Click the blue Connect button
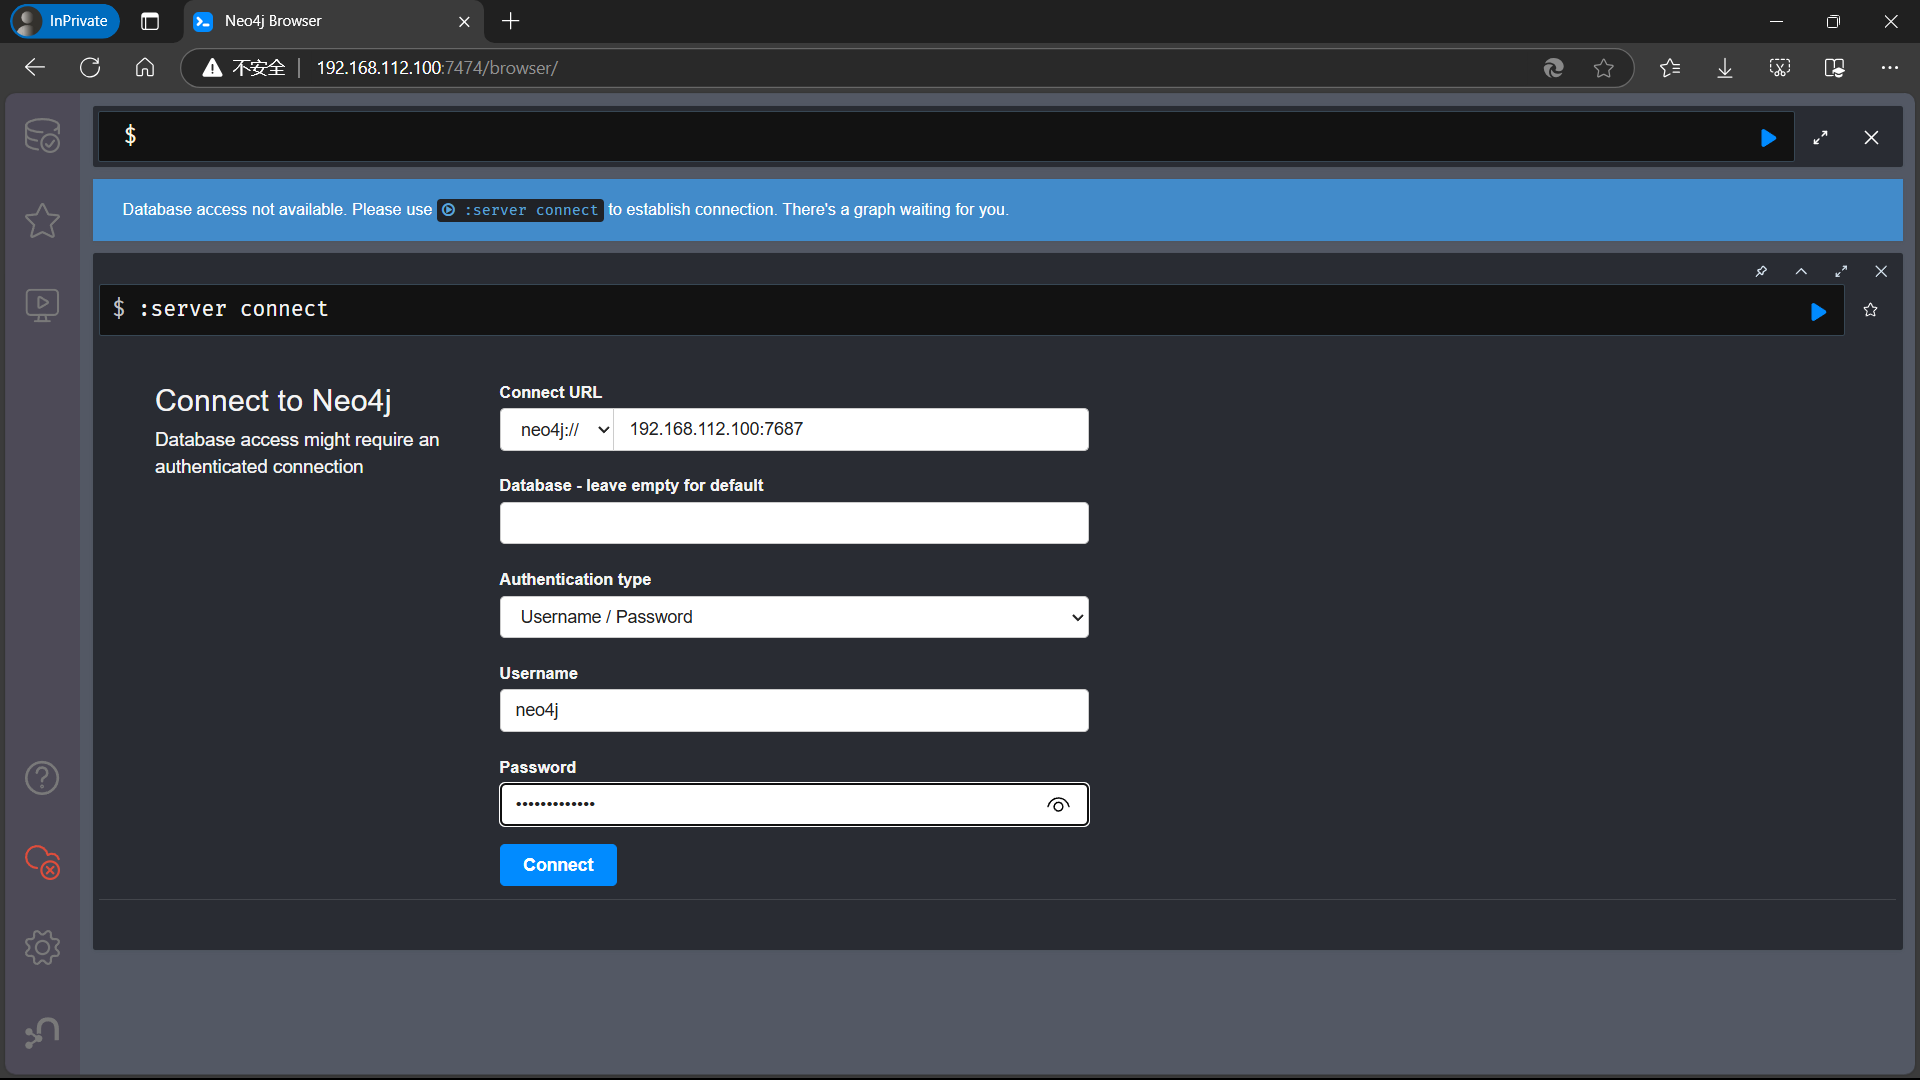 coord(558,865)
